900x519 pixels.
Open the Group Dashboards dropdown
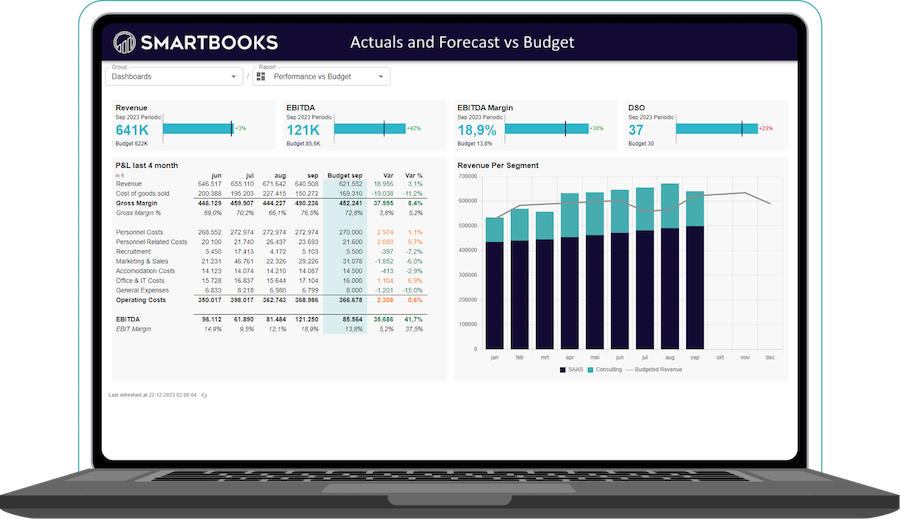coord(174,76)
